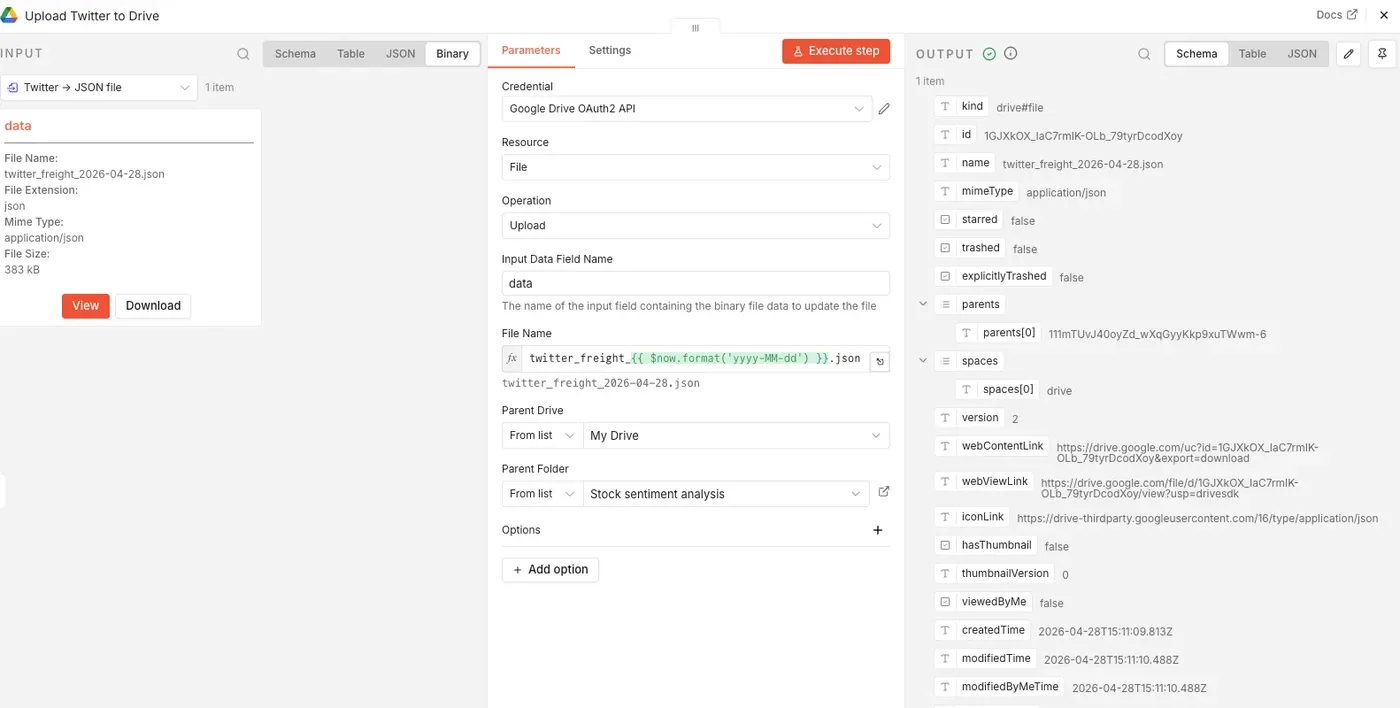Select the iconLink output field
The height and width of the screenshot is (708, 1400).
pos(972,517)
